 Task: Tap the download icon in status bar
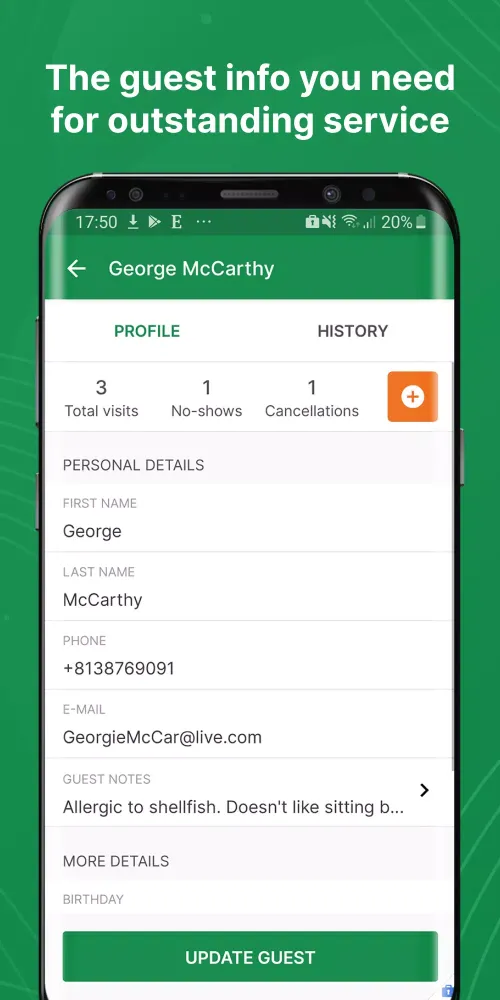(133, 222)
